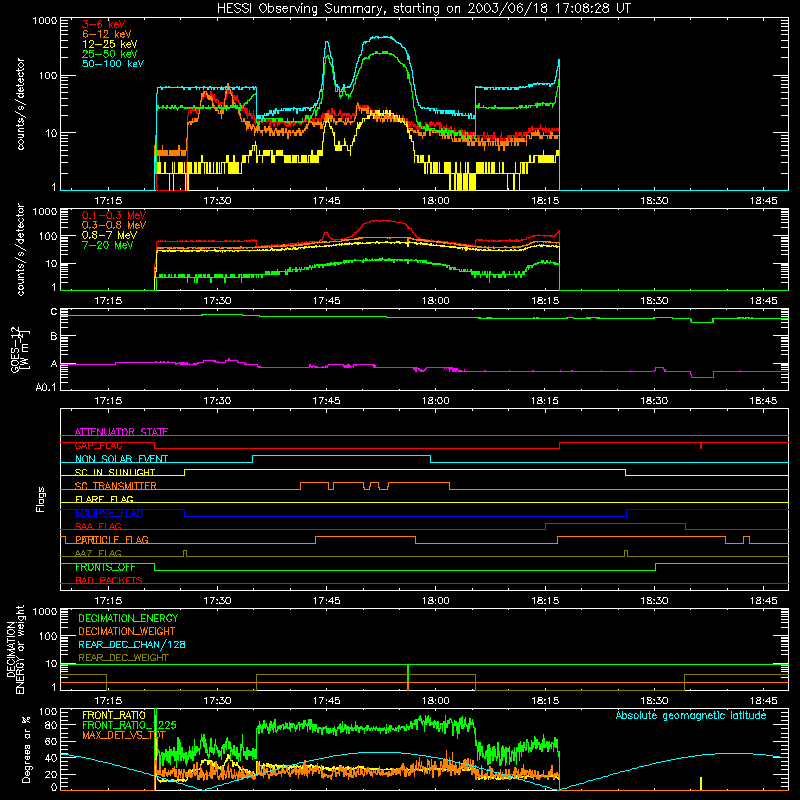Click the GOES-12 axis label
Screen dimensions: 800x800
pos(20,349)
